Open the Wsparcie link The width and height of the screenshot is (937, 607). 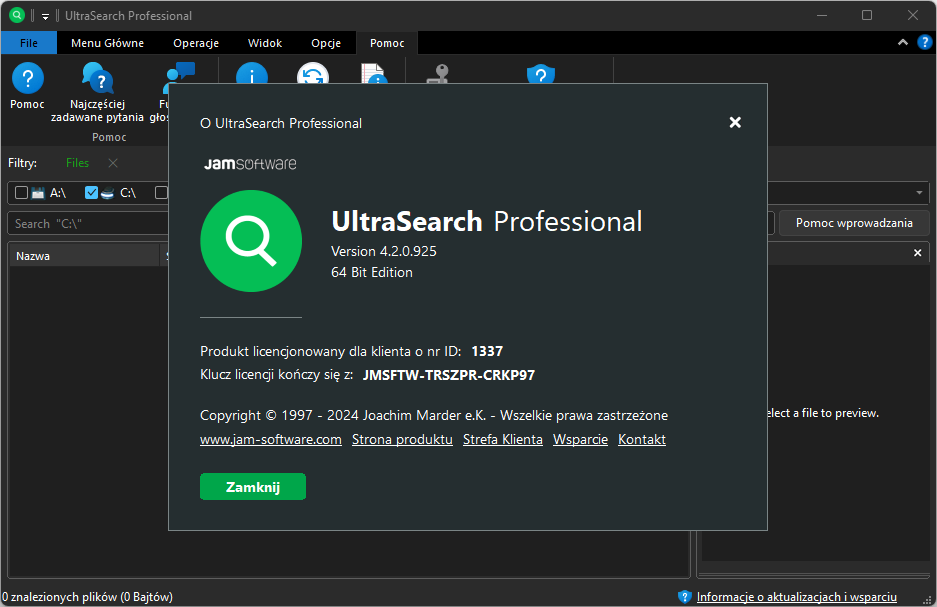(580, 440)
